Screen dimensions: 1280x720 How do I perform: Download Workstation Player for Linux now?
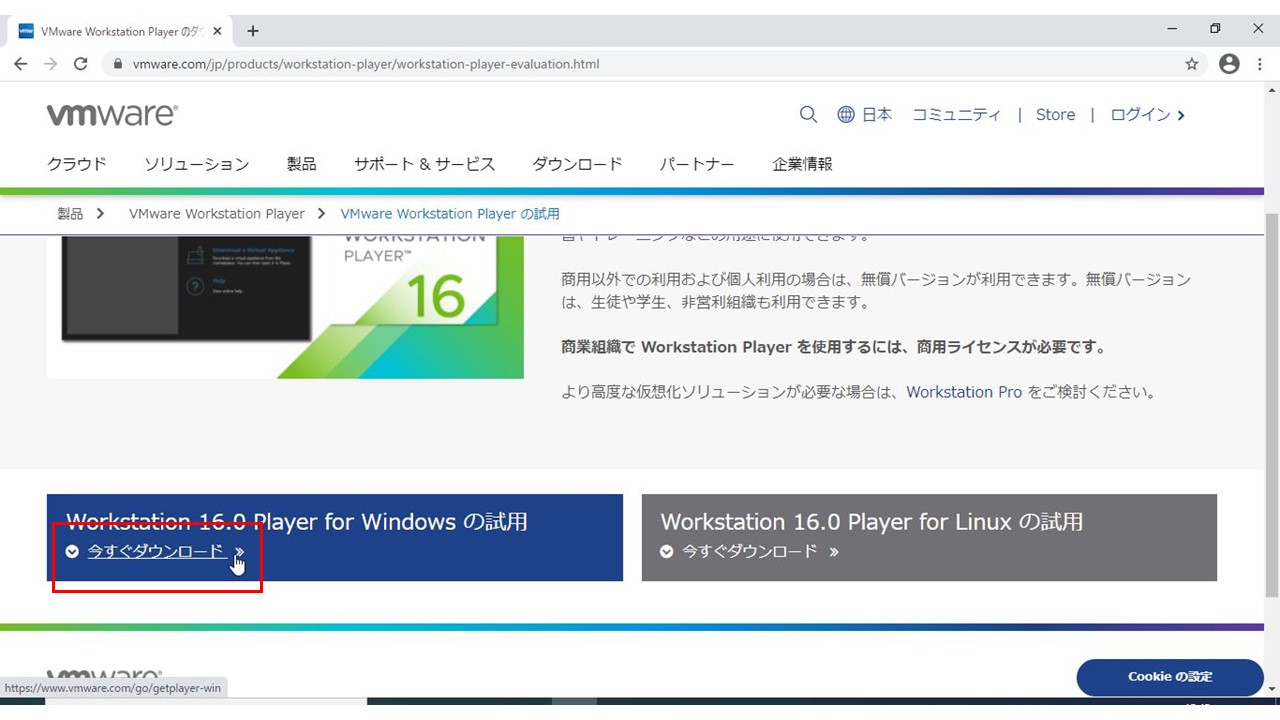pyautogui.click(x=750, y=551)
